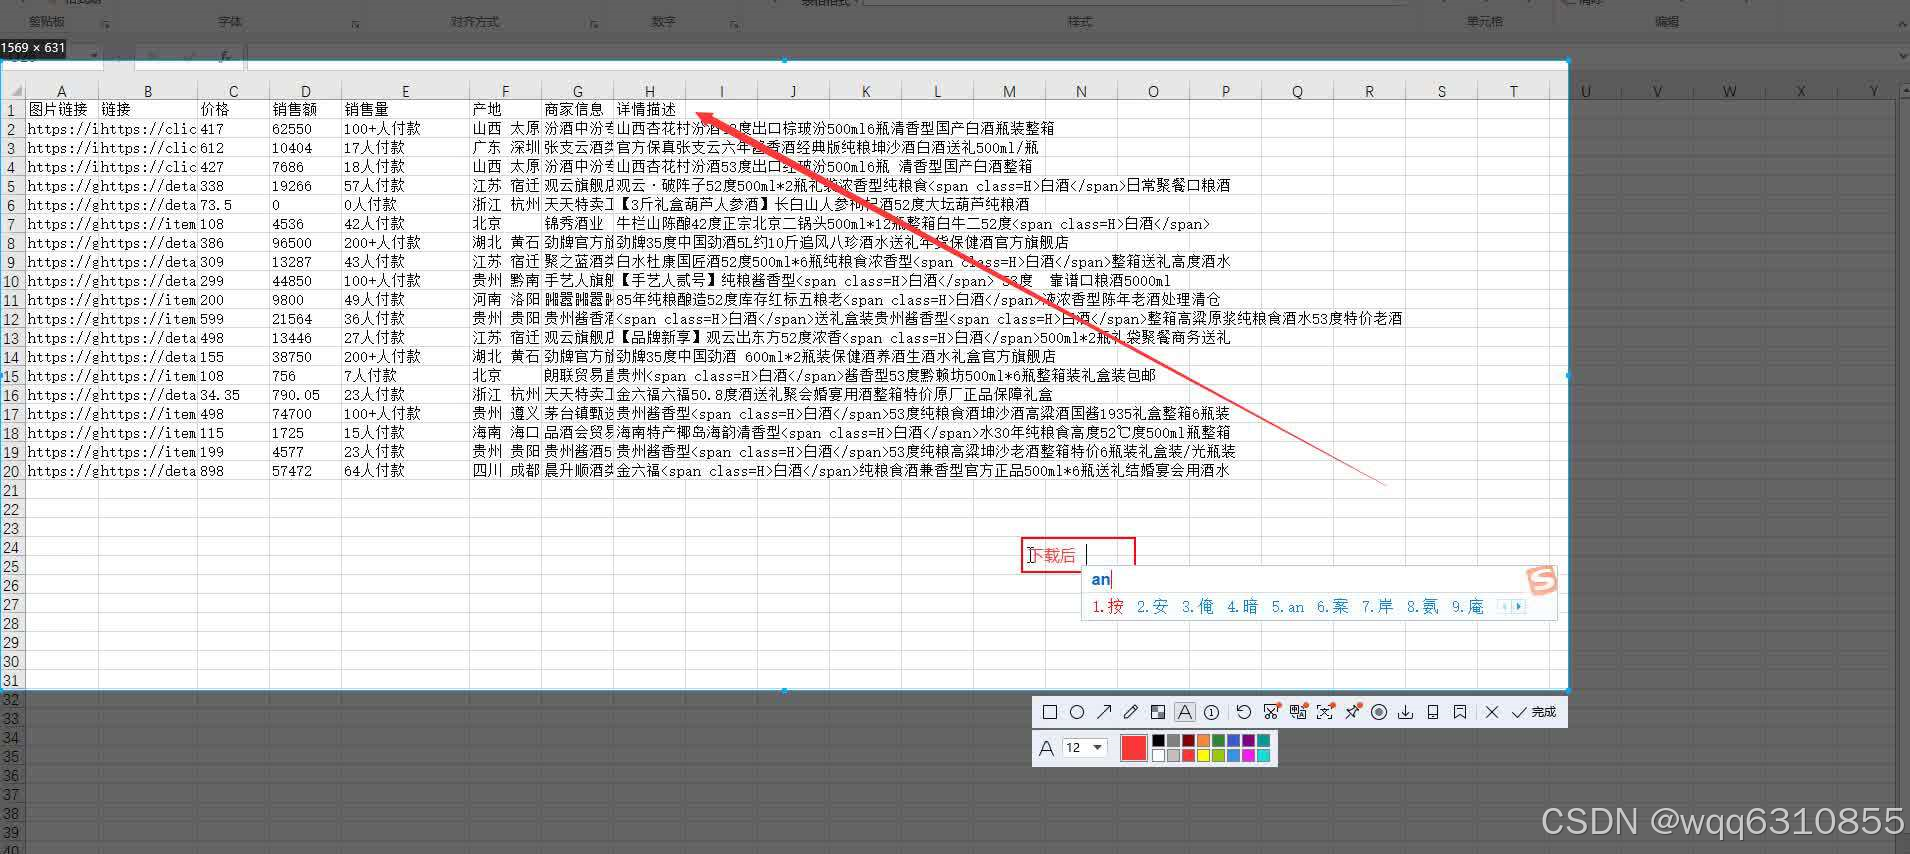The width and height of the screenshot is (1910, 854).
Task: Select the rectangle annotation tool
Action: click(1049, 712)
